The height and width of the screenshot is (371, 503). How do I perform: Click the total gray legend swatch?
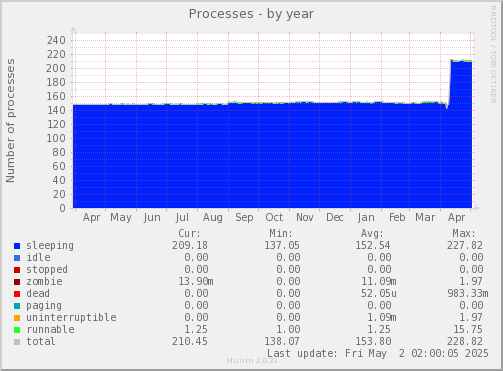tap(17, 342)
